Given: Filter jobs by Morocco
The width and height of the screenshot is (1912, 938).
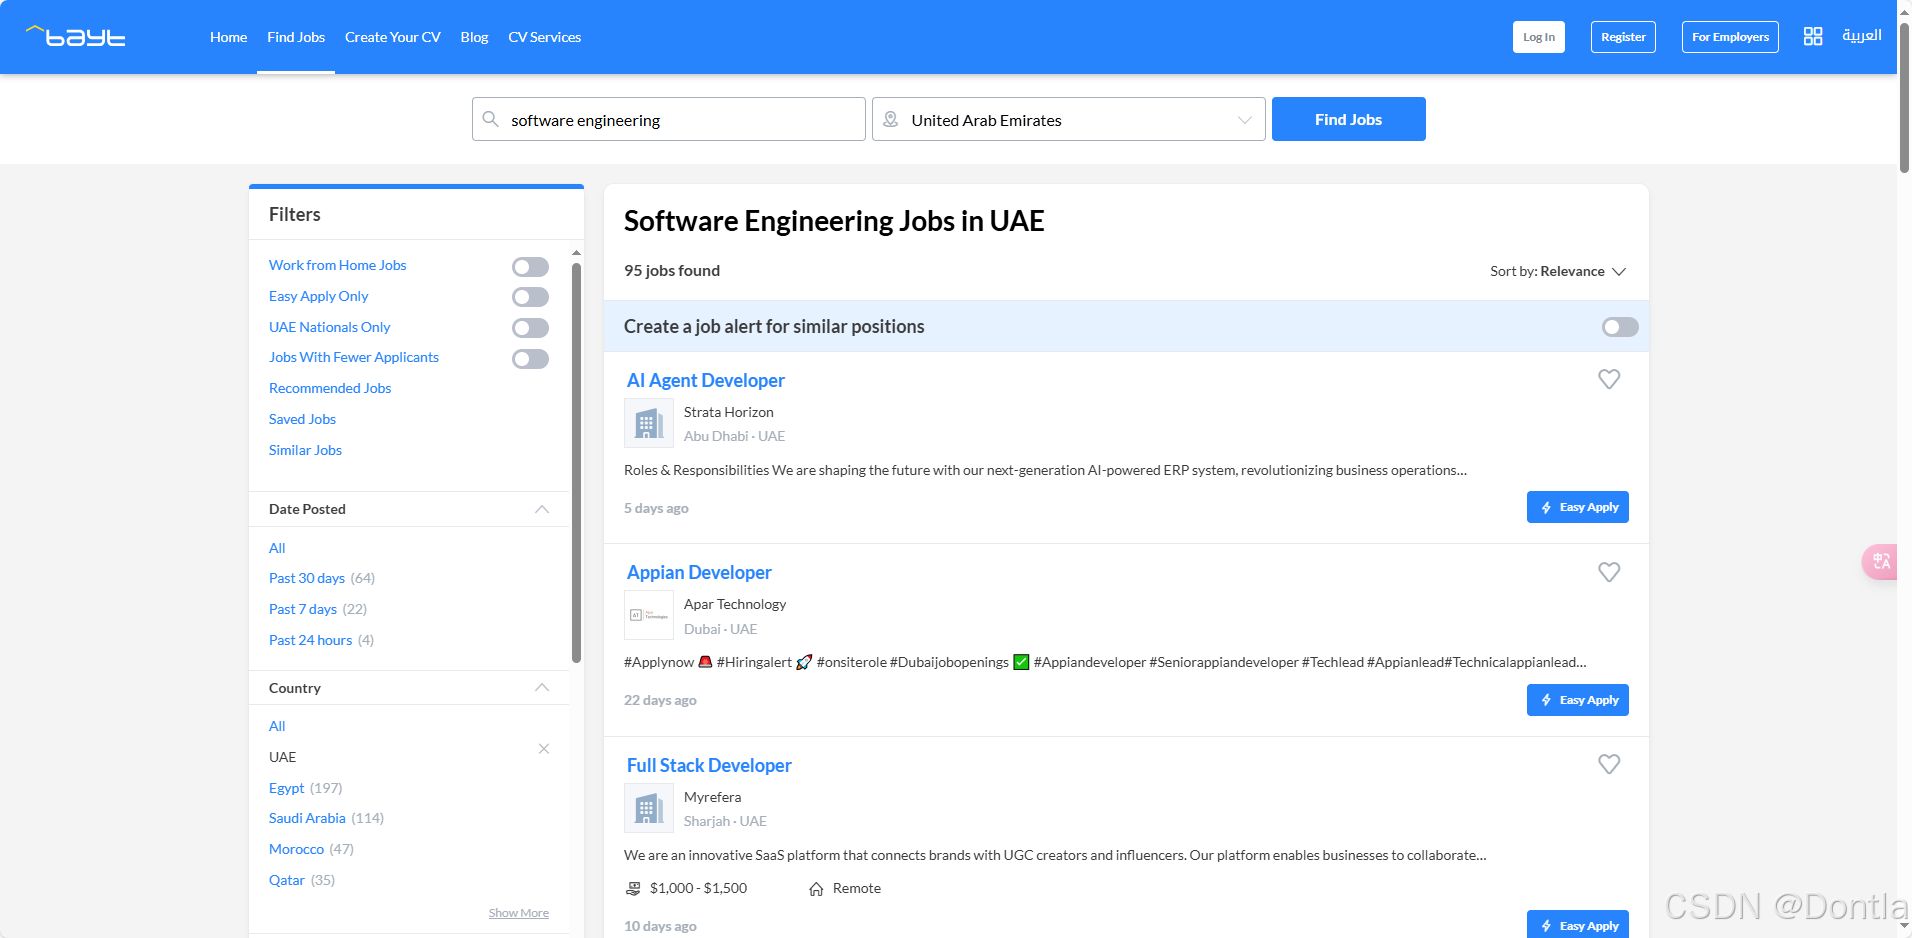Looking at the screenshot, I should pyautogui.click(x=296, y=849).
